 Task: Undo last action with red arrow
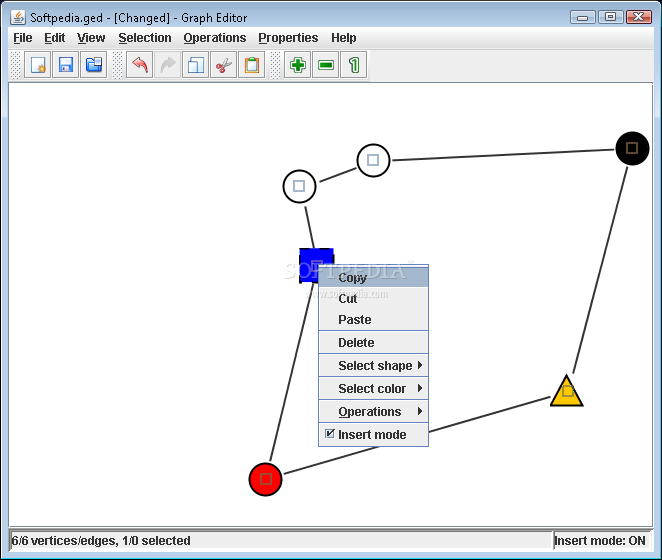140,65
